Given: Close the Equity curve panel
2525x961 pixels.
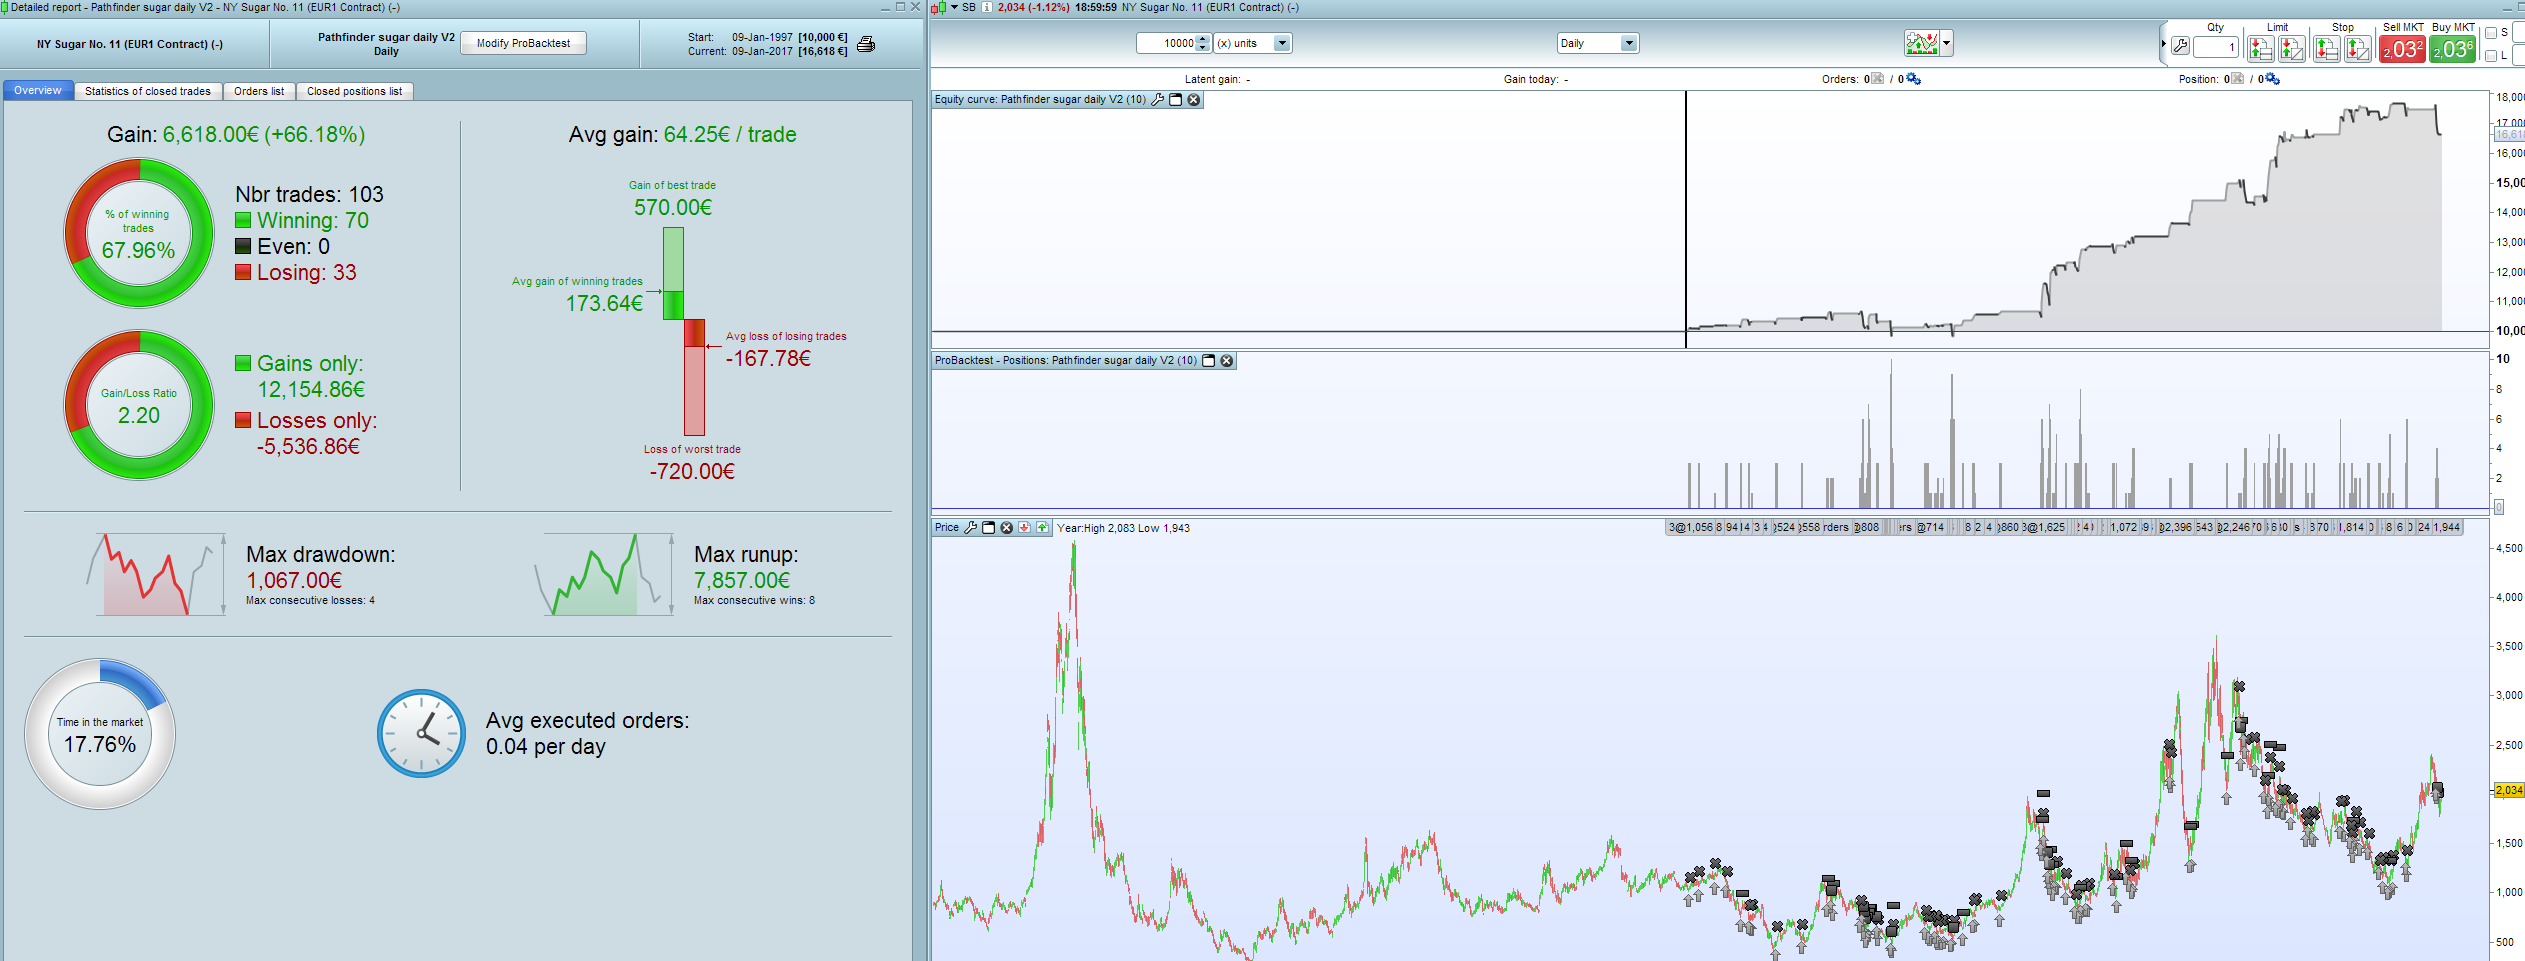Looking at the screenshot, I should [x=1194, y=100].
